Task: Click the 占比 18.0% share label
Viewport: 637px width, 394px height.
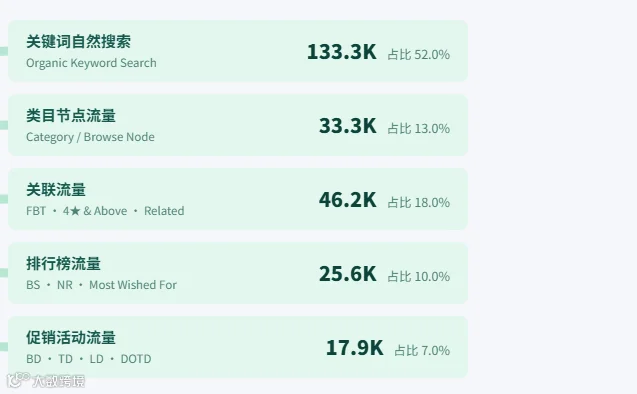Action: (418, 202)
